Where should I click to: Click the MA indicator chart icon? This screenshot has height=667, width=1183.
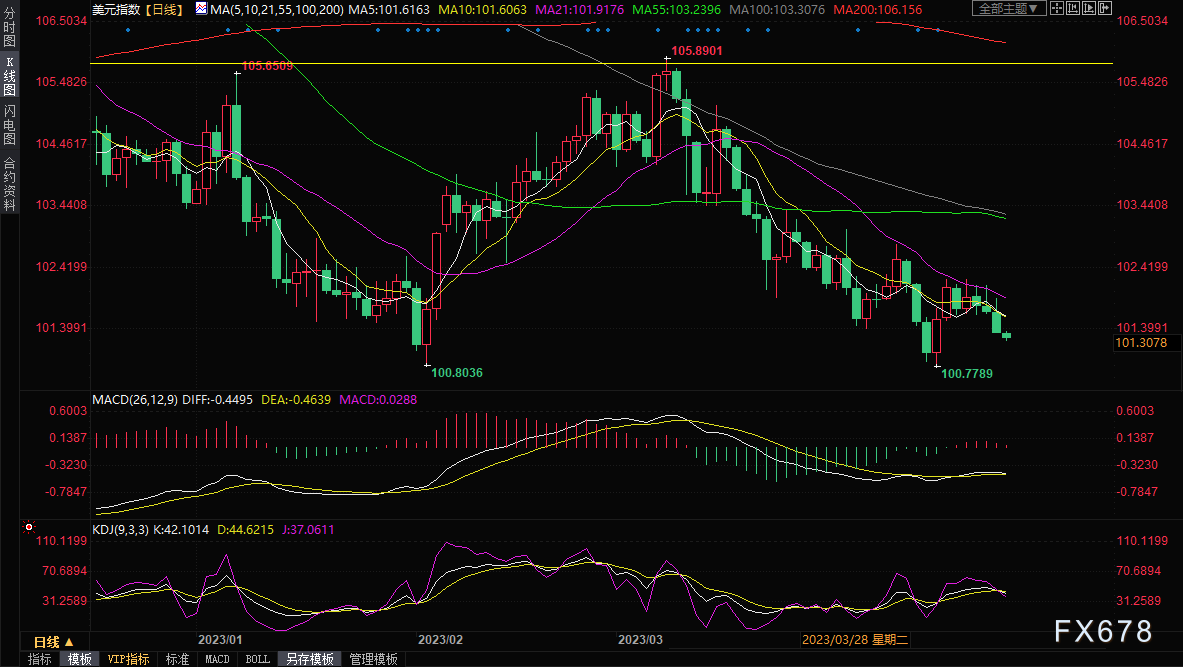[201, 8]
